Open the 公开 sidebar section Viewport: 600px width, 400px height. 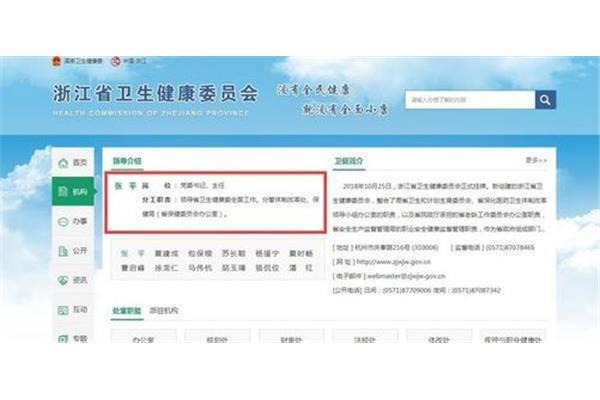click(x=73, y=251)
